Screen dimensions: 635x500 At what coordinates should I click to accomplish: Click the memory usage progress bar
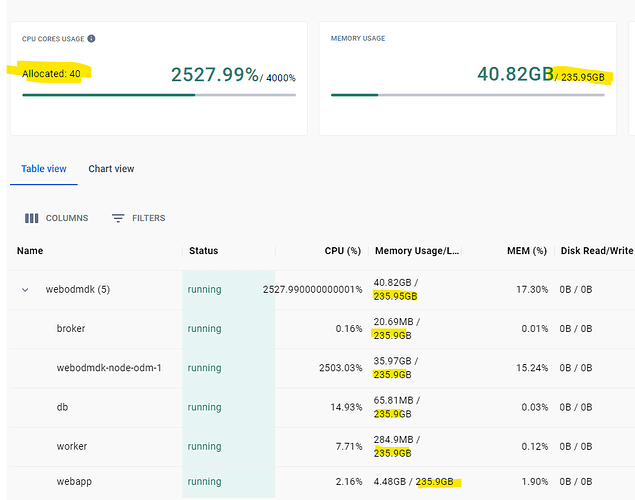point(468,95)
